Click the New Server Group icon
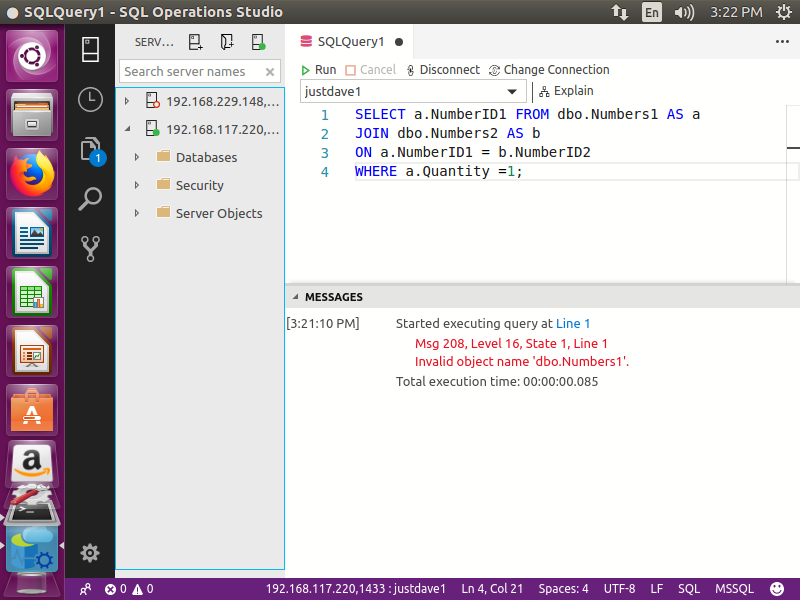The image size is (800, 600). click(x=227, y=42)
